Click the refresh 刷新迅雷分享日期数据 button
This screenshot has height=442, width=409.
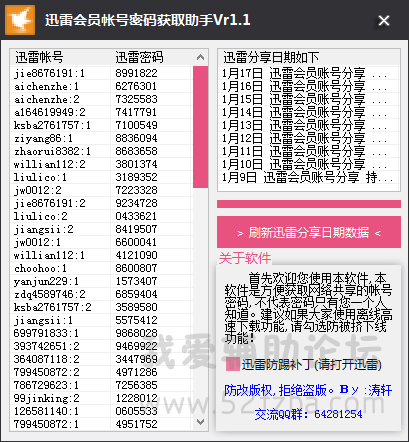tap(309, 232)
